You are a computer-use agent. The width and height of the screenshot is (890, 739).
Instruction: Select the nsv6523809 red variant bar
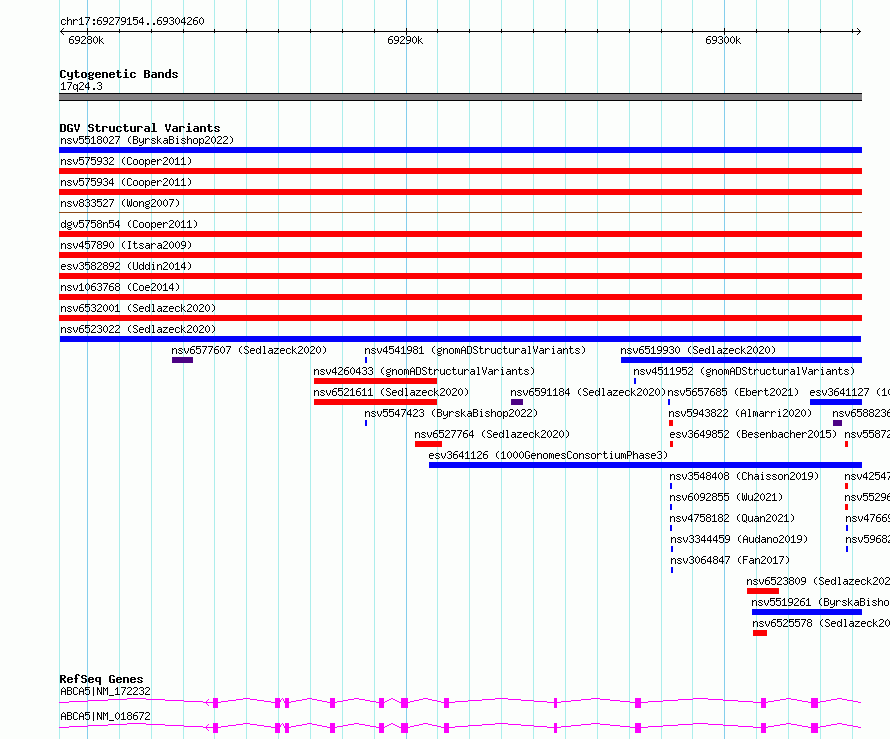tap(763, 591)
